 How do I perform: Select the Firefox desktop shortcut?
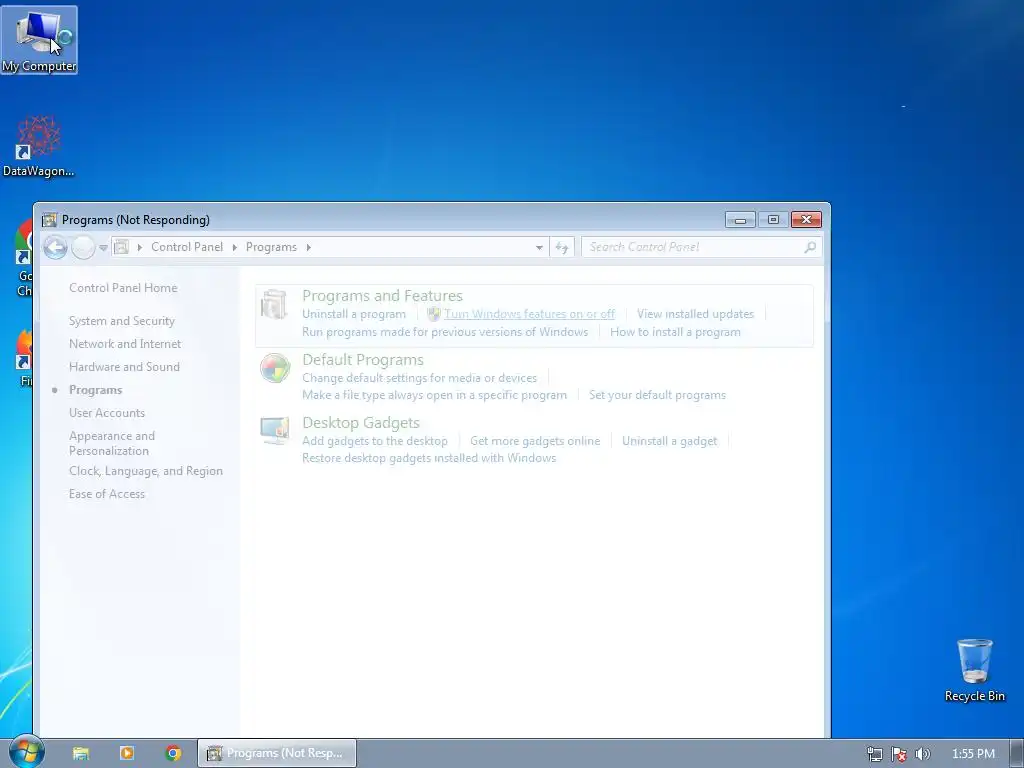tap(25, 359)
